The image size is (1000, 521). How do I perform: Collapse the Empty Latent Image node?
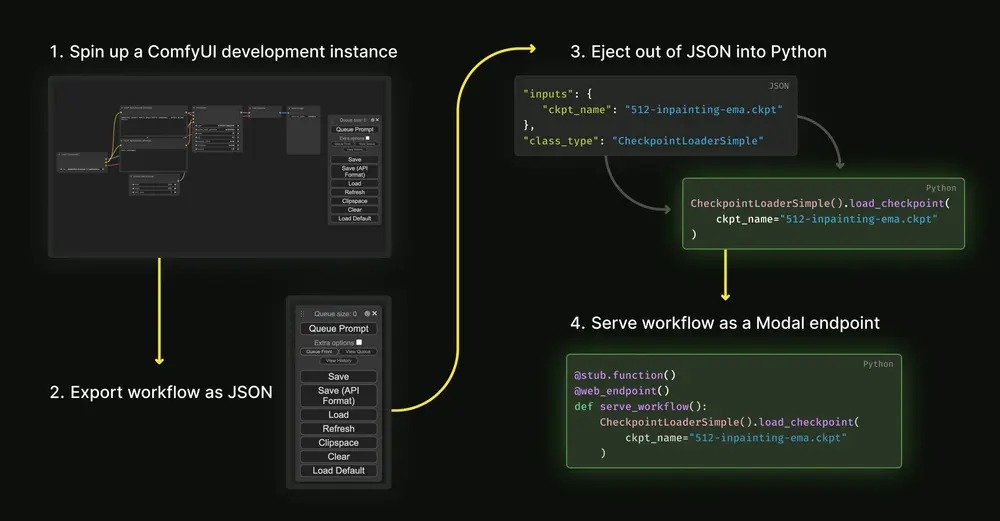pyautogui.click(x=132, y=176)
